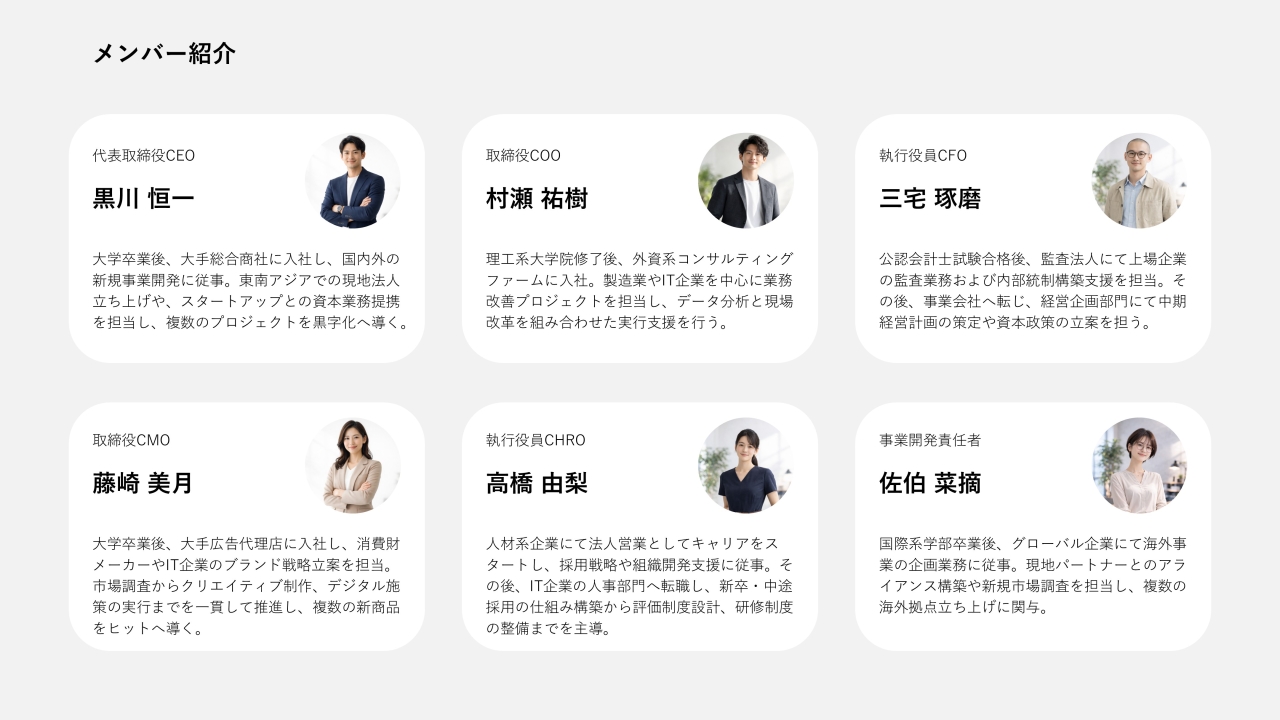Select the 取締役COO title label
The height and width of the screenshot is (720, 1280).
[523, 156]
